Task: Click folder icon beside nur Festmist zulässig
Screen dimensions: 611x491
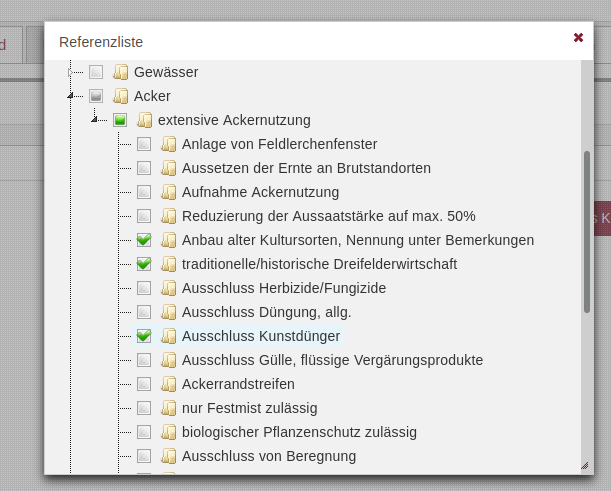Action: (169, 408)
